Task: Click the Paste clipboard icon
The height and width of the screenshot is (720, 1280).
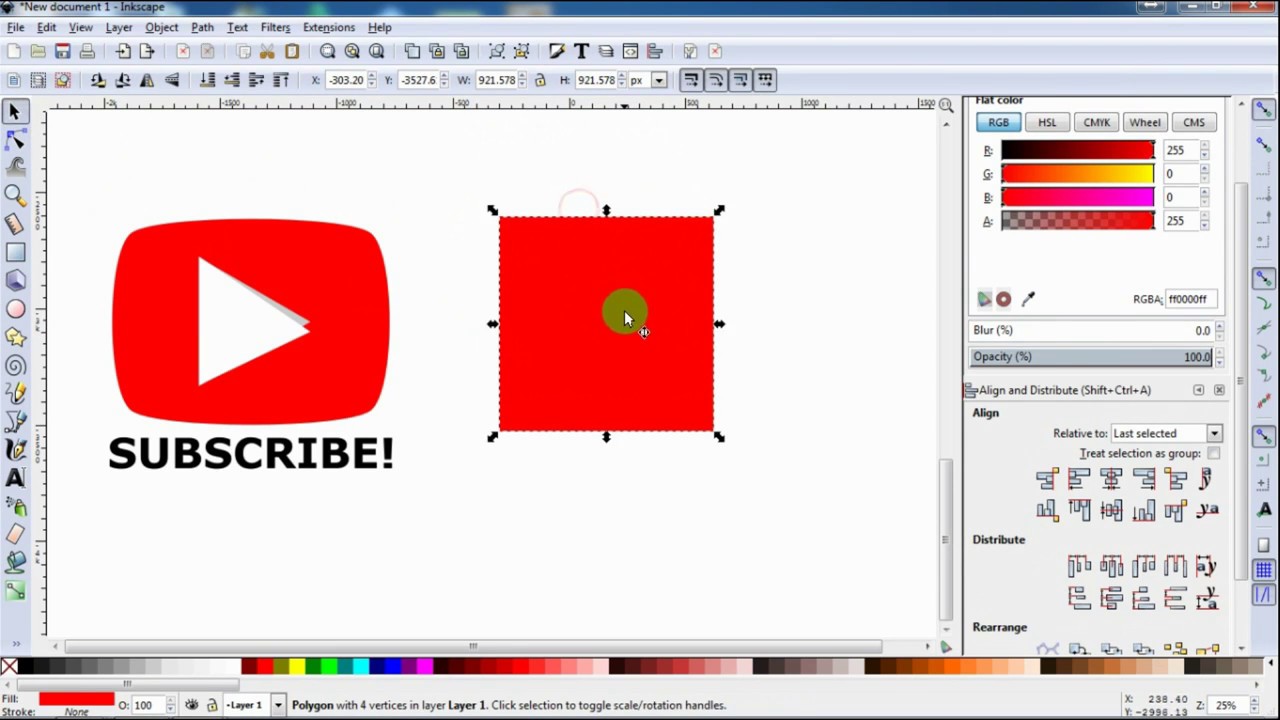Action: click(292, 51)
